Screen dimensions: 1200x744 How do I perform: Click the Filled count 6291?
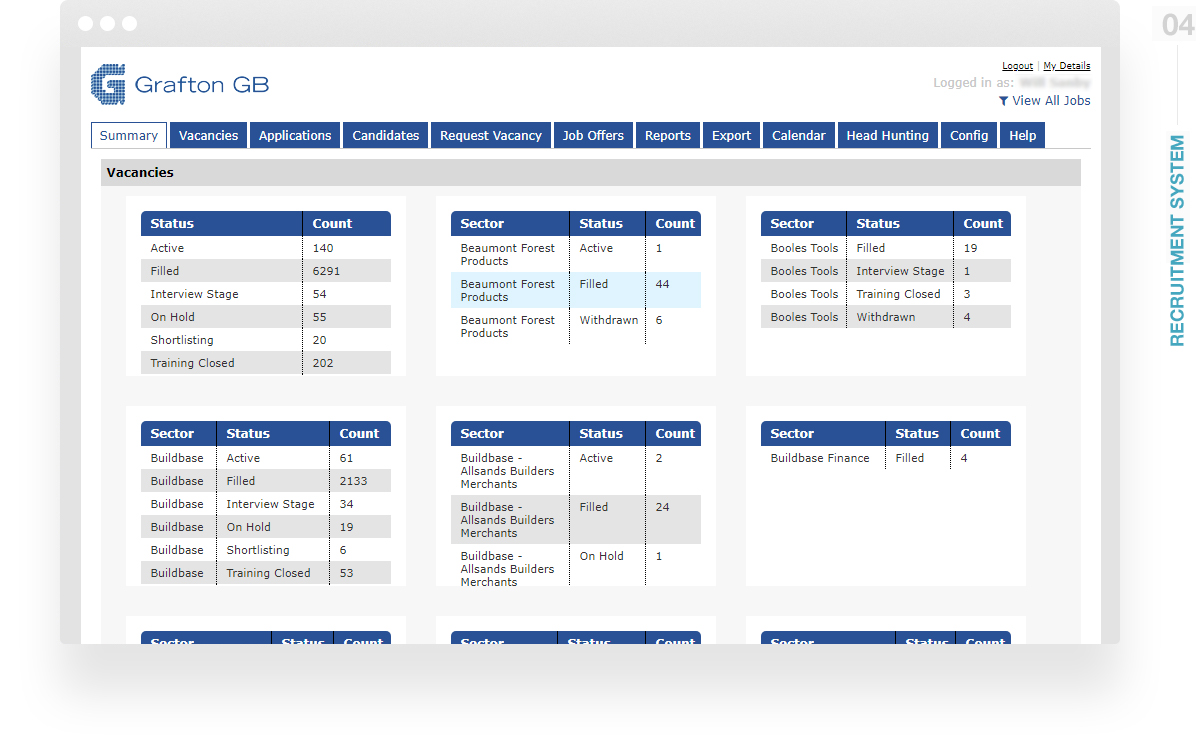(x=326, y=271)
